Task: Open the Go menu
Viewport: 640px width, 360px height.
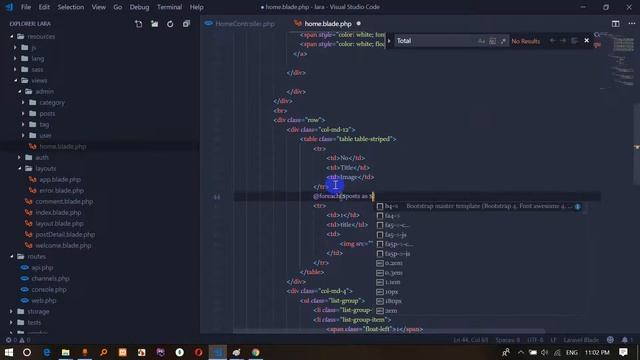Action: pos(118,7)
